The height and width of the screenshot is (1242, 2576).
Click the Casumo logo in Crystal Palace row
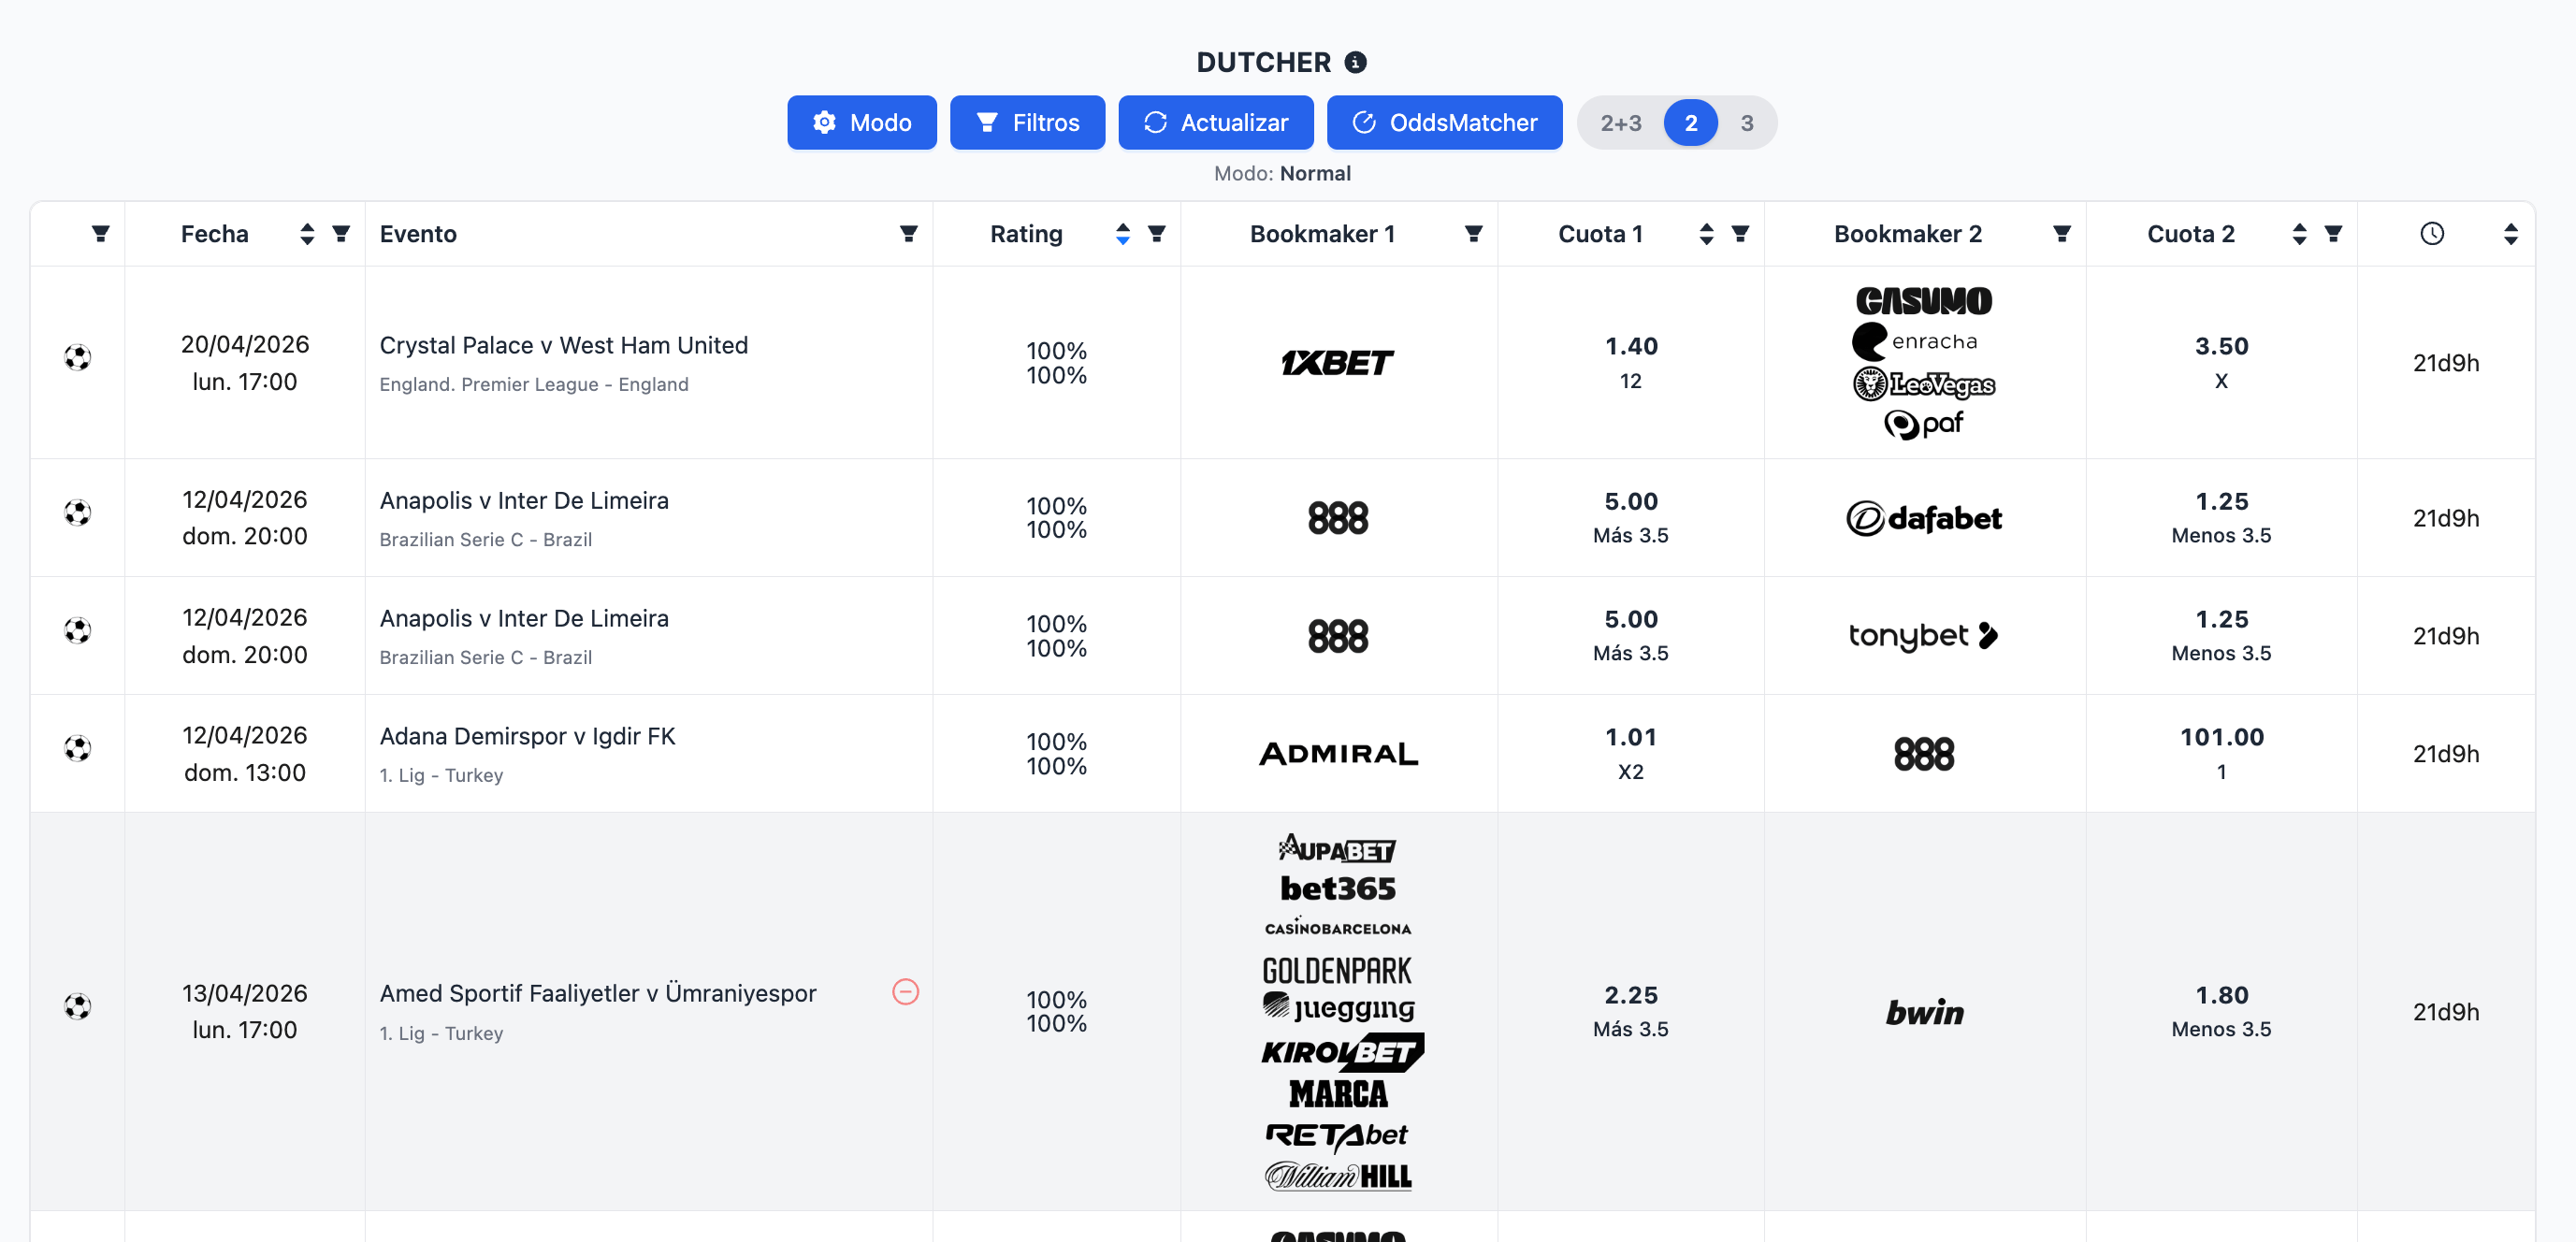point(1923,300)
